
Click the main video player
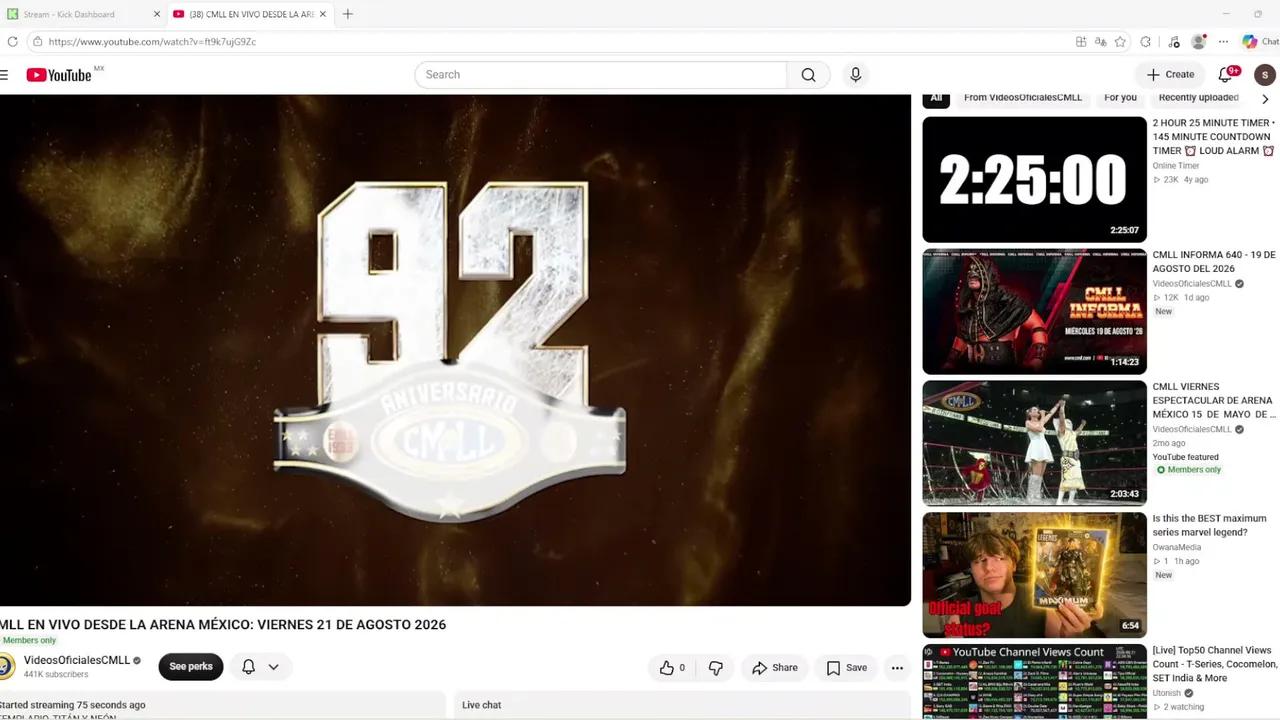tap(455, 350)
